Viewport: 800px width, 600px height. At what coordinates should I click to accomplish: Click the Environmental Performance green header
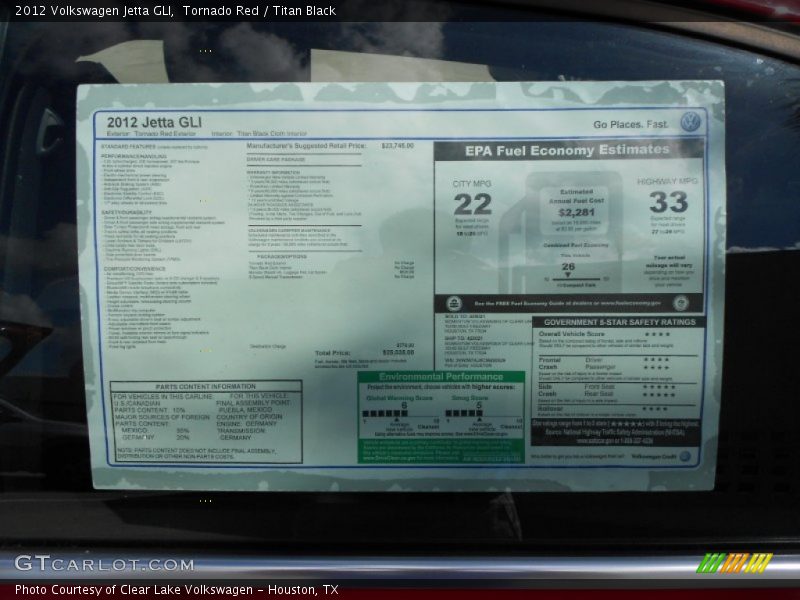pyautogui.click(x=441, y=377)
